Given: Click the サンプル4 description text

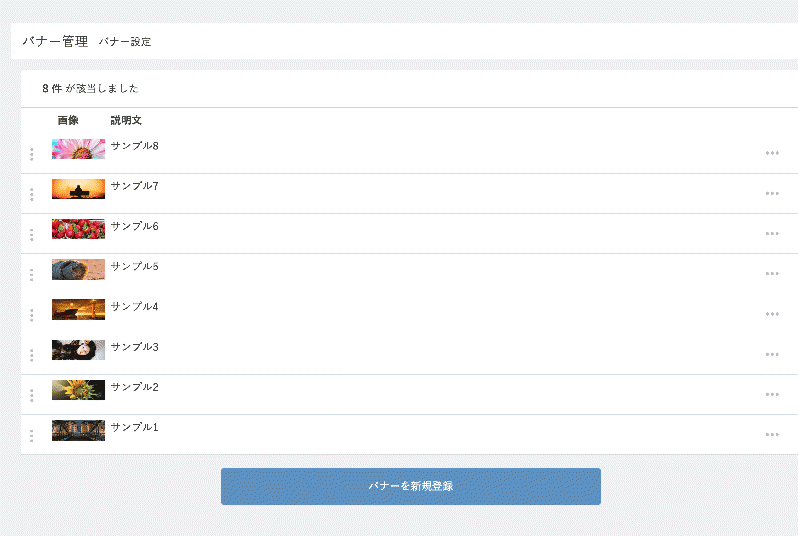Looking at the screenshot, I should tap(134, 306).
